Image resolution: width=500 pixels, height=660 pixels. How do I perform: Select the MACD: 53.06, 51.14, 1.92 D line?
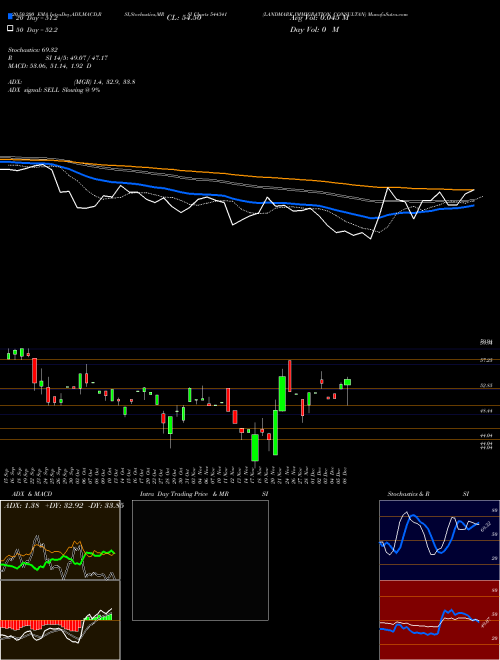pos(50,66)
